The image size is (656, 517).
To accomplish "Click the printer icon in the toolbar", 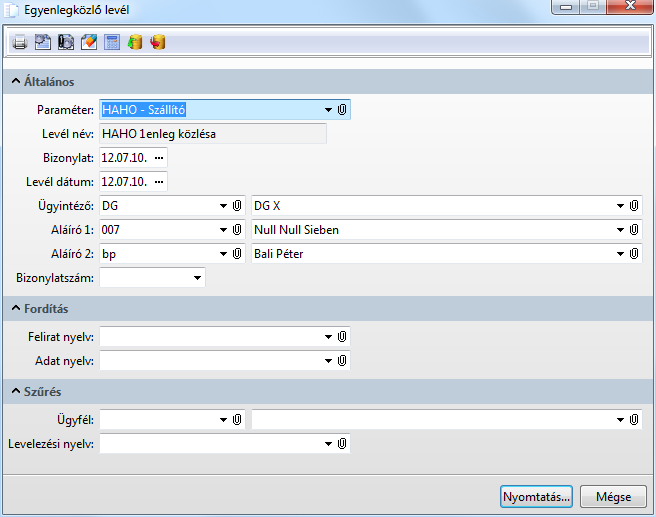I will (20, 42).
